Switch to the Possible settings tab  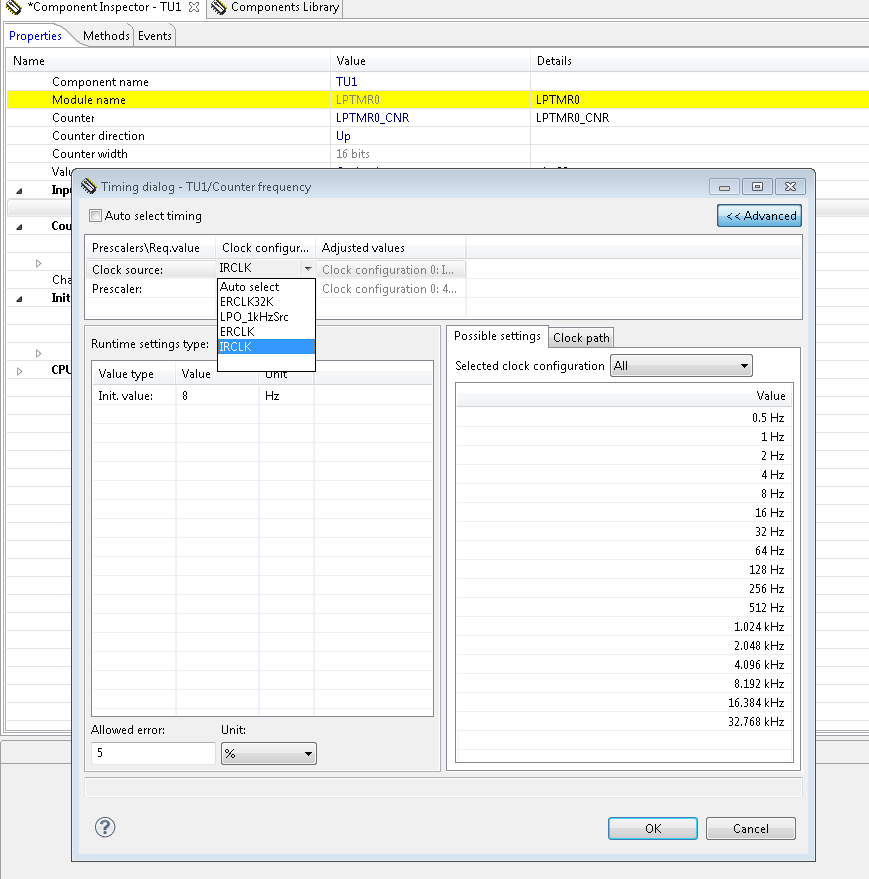click(x=497, y=336)
